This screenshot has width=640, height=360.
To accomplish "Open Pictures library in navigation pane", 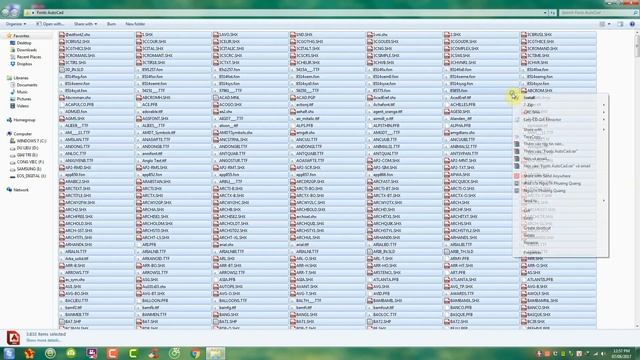I will [x=24, y=99].
